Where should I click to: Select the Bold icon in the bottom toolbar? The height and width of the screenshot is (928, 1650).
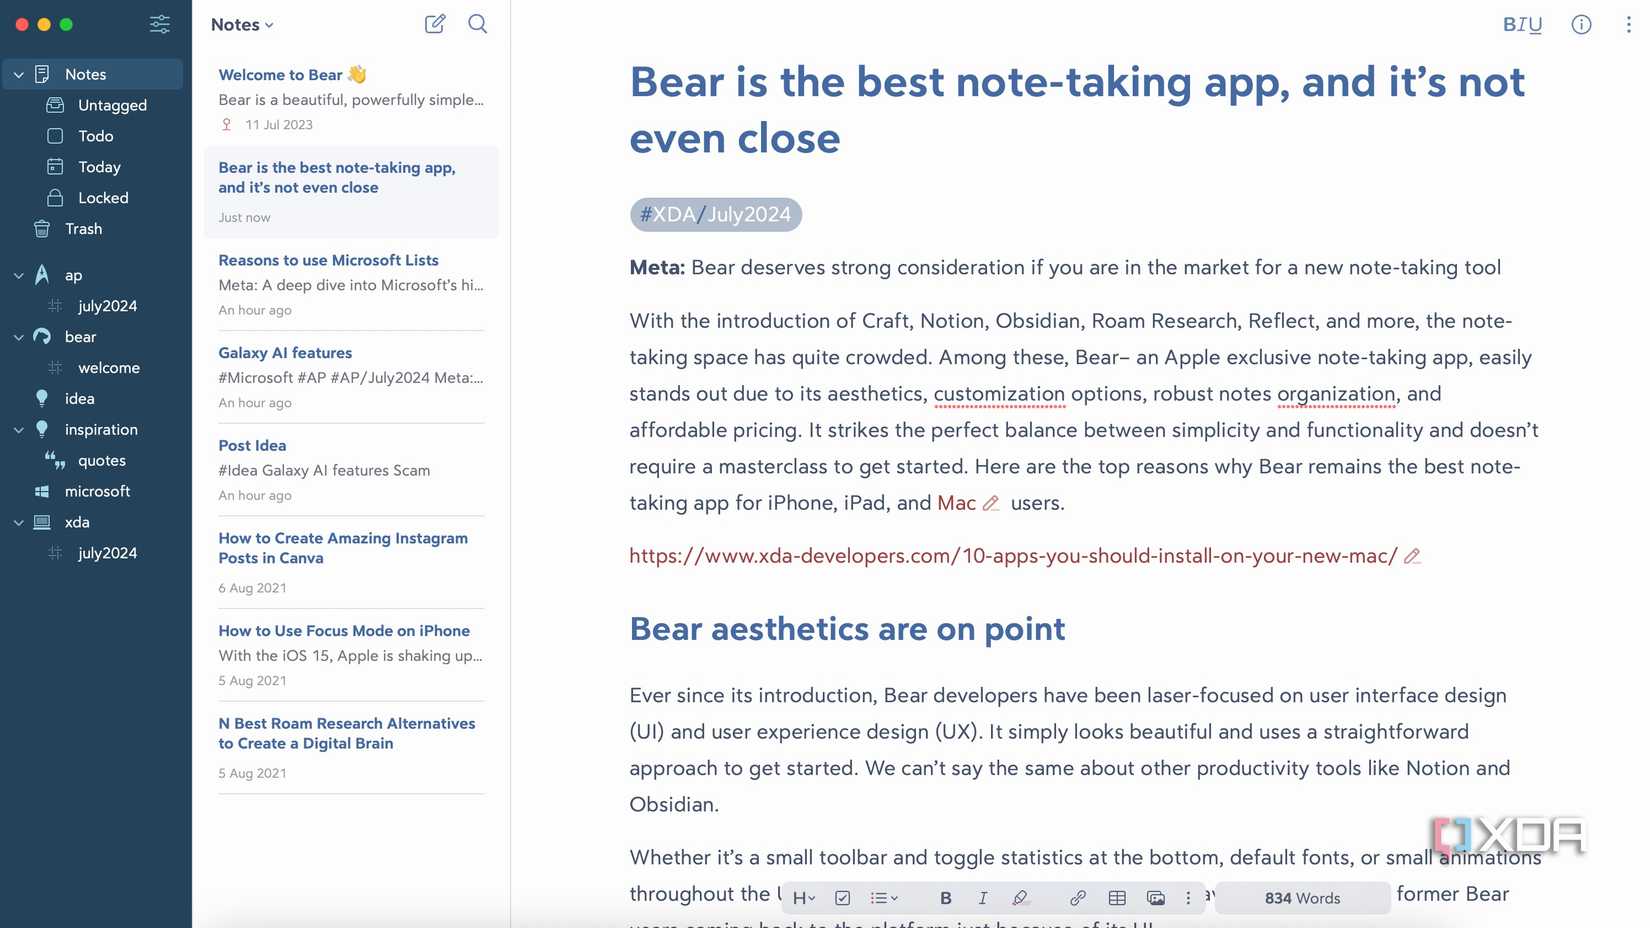[x=945, y=897]
